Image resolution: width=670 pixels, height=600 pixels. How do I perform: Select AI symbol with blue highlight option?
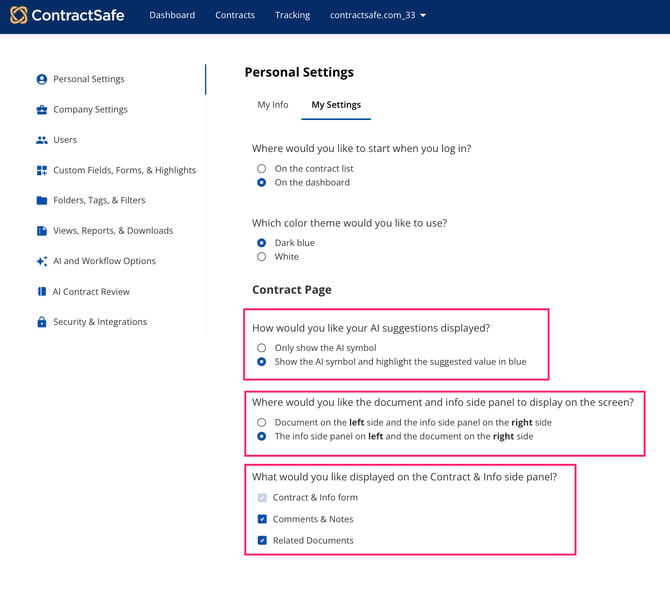[262, 362]
